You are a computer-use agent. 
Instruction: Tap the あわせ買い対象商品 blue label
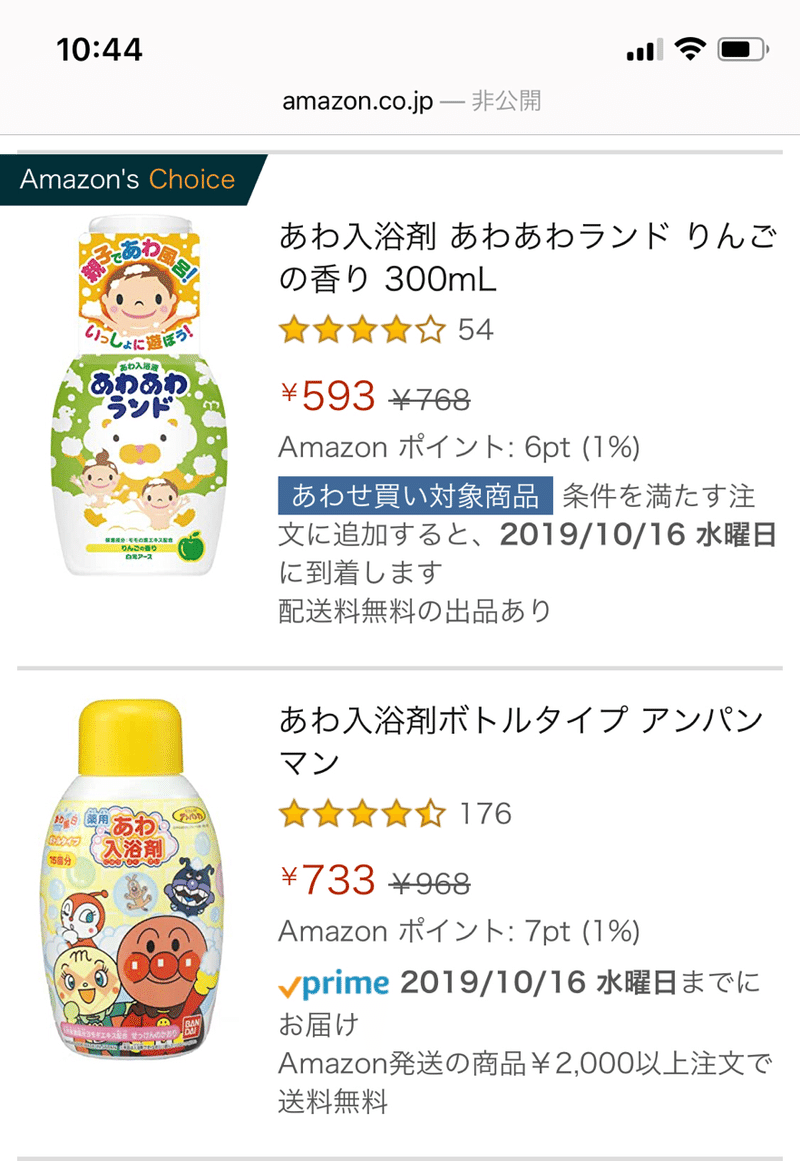[415, 495]
